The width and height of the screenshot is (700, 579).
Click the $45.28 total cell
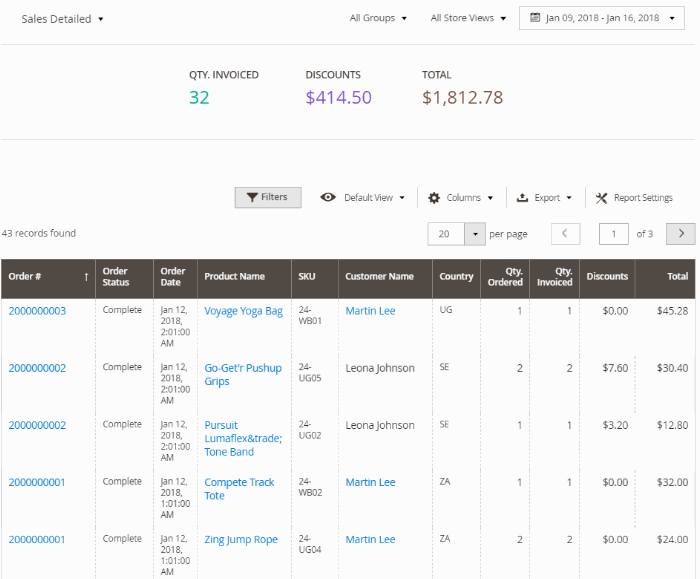point(672,311)
